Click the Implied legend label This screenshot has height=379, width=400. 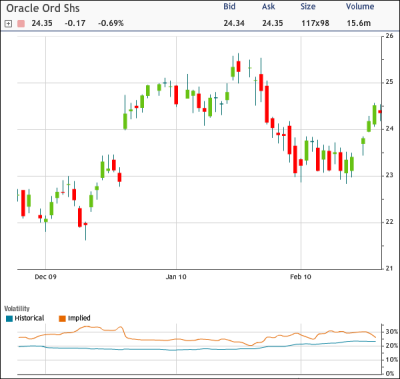coord(79,318)
